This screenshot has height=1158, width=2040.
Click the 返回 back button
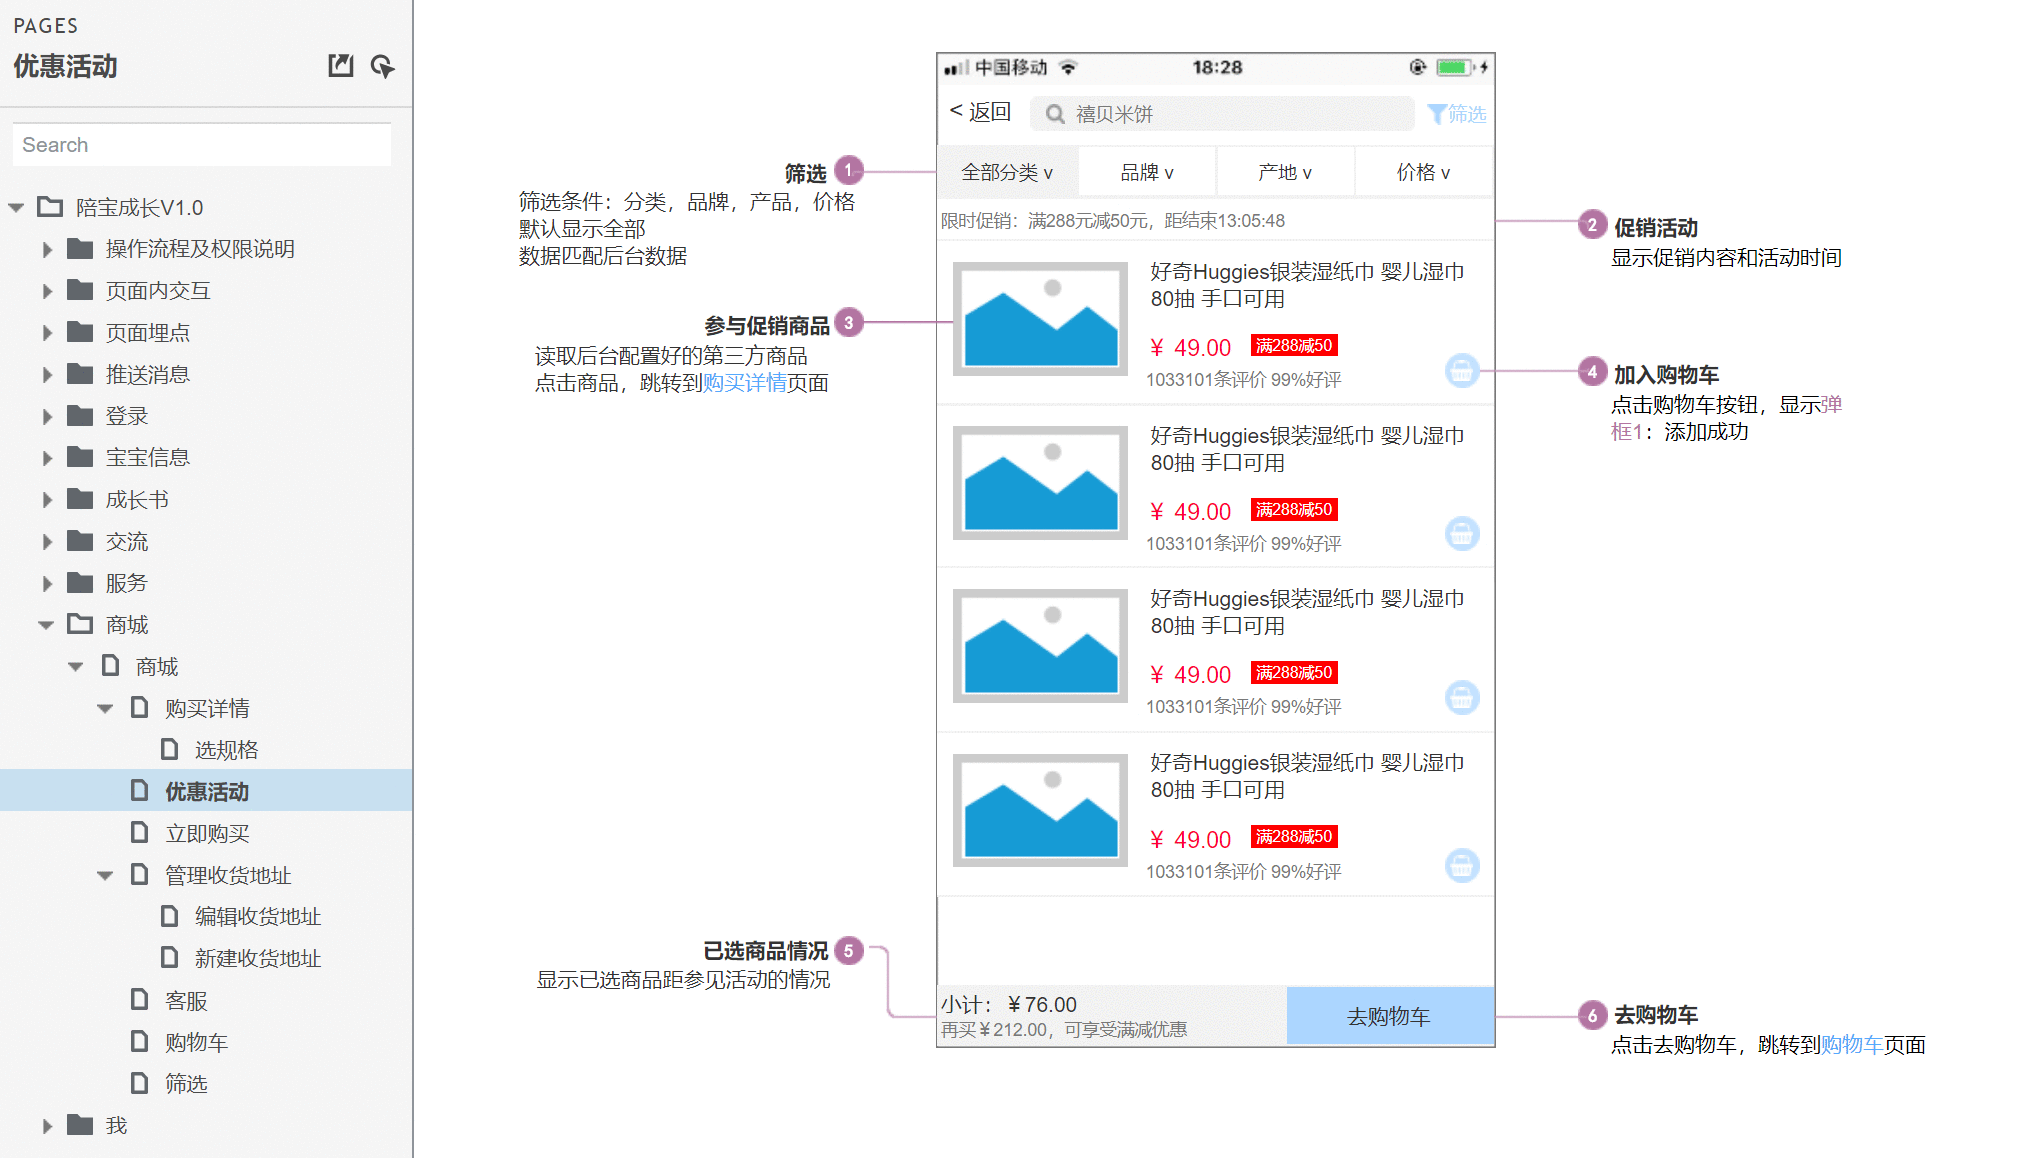(980, 111)
